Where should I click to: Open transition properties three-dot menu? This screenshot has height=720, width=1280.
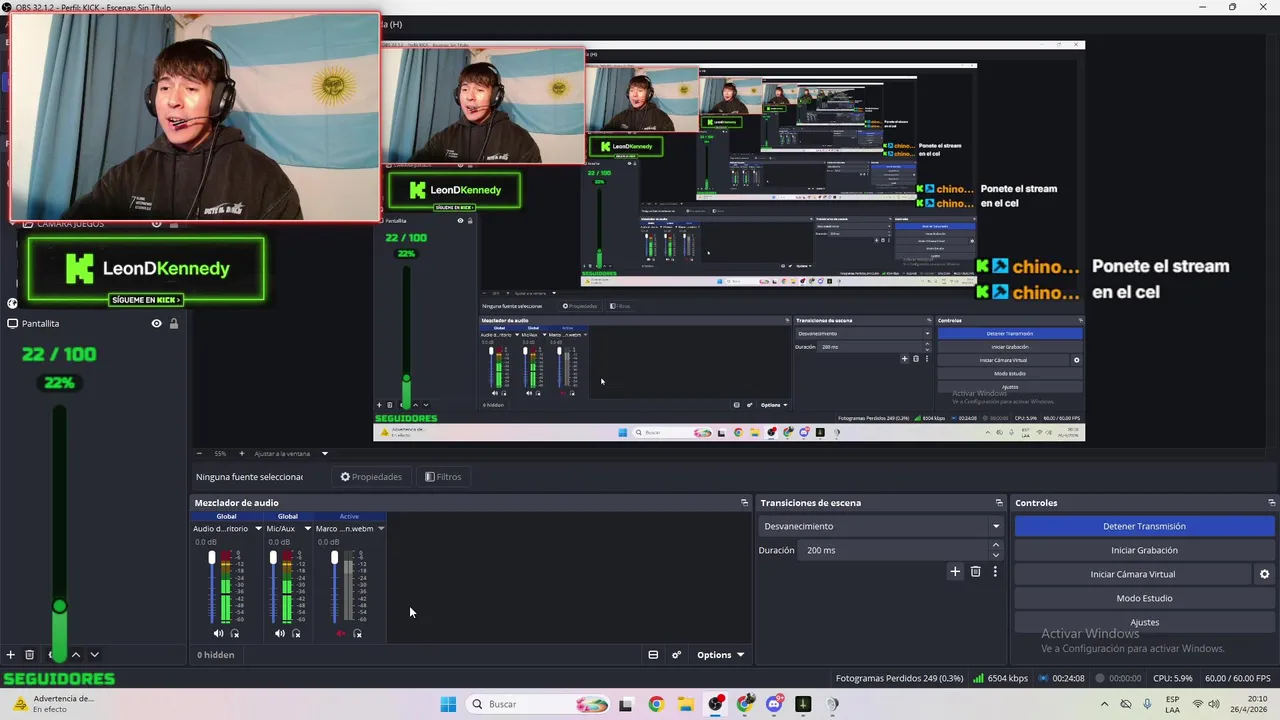(x=995, y=572)
